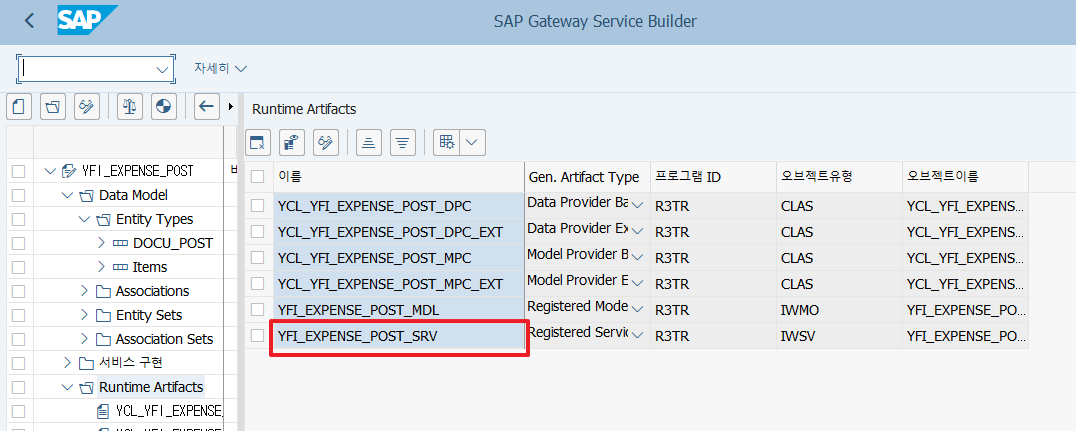Click the Items entity icon
Image resolution: width=1076 pixels, height=431 pixels.
(x=120, y=268)
